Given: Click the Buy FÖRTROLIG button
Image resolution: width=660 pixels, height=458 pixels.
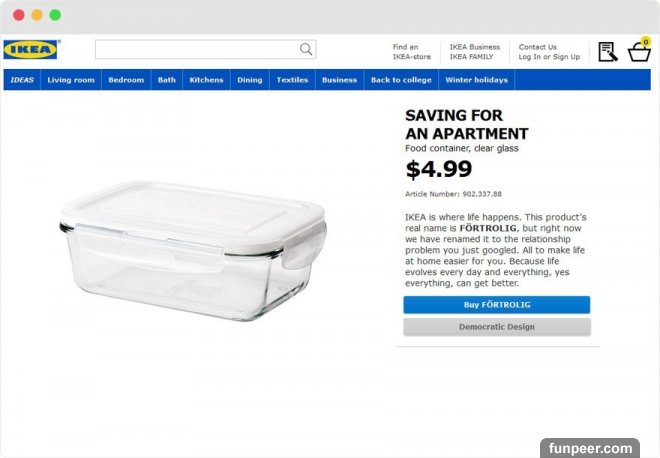Looking at the screenshot, I should click(497, 305).
